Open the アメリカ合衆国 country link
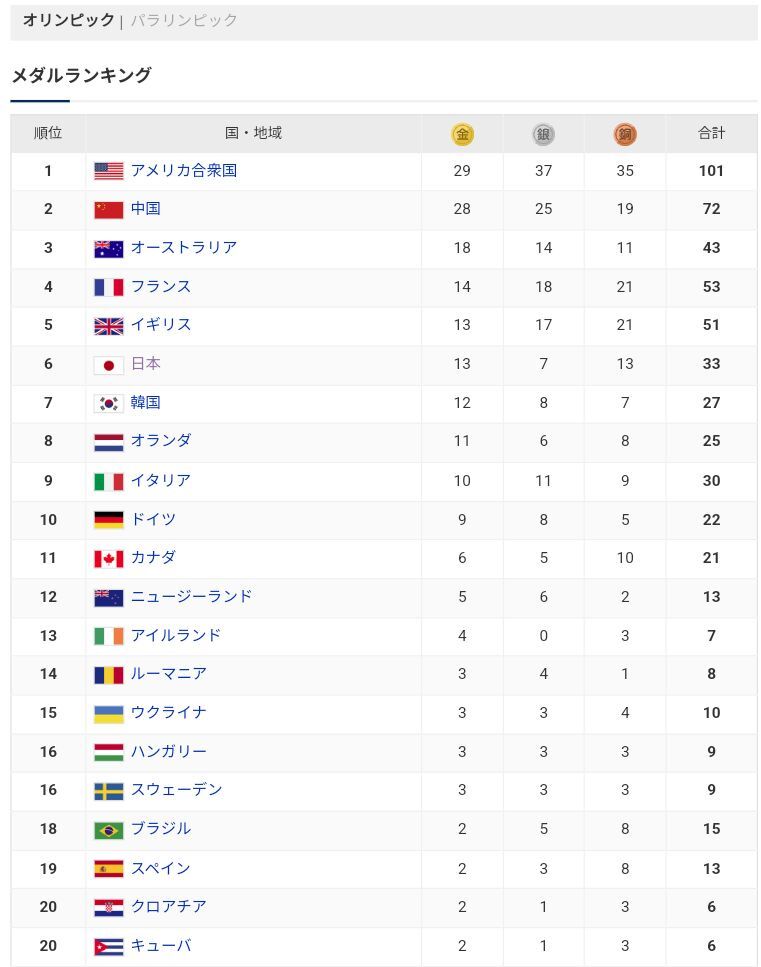Screen dimensions: 761x967 184,170
